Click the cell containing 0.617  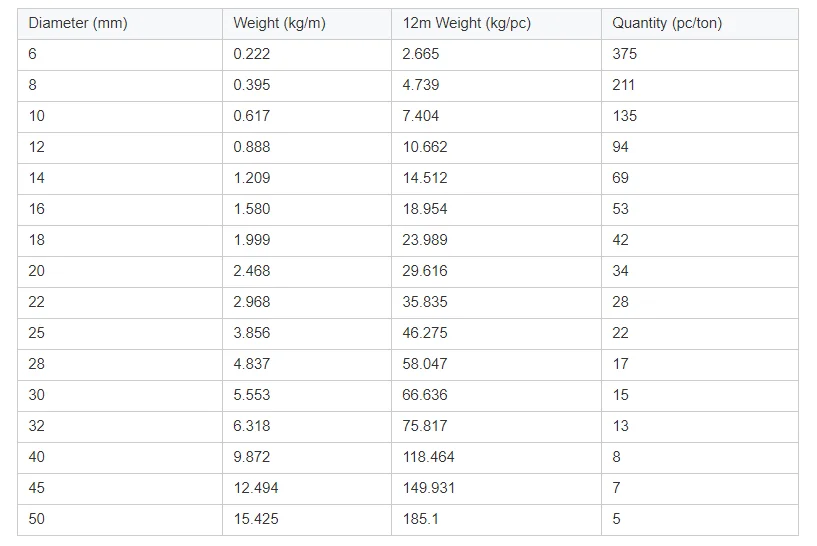(252, 116)
